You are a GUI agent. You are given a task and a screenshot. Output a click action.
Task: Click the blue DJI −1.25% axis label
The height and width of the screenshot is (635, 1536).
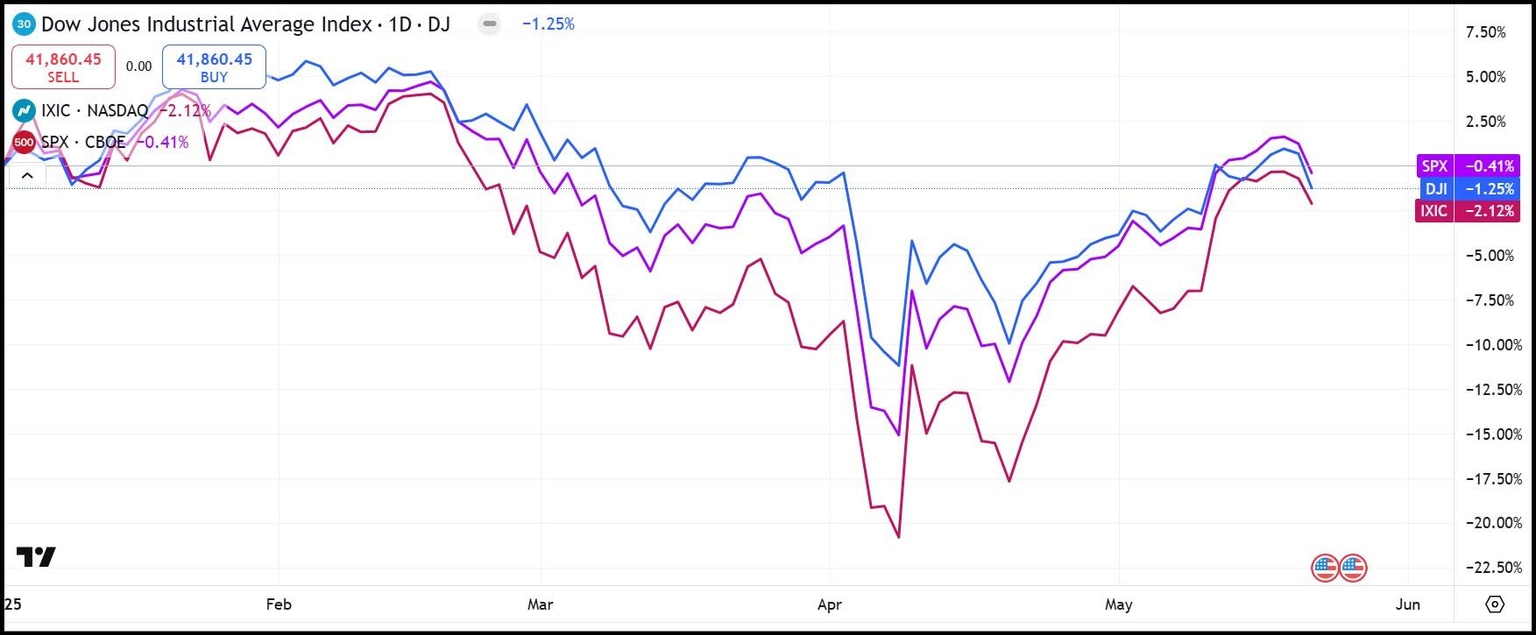[x=1467, y=188]
